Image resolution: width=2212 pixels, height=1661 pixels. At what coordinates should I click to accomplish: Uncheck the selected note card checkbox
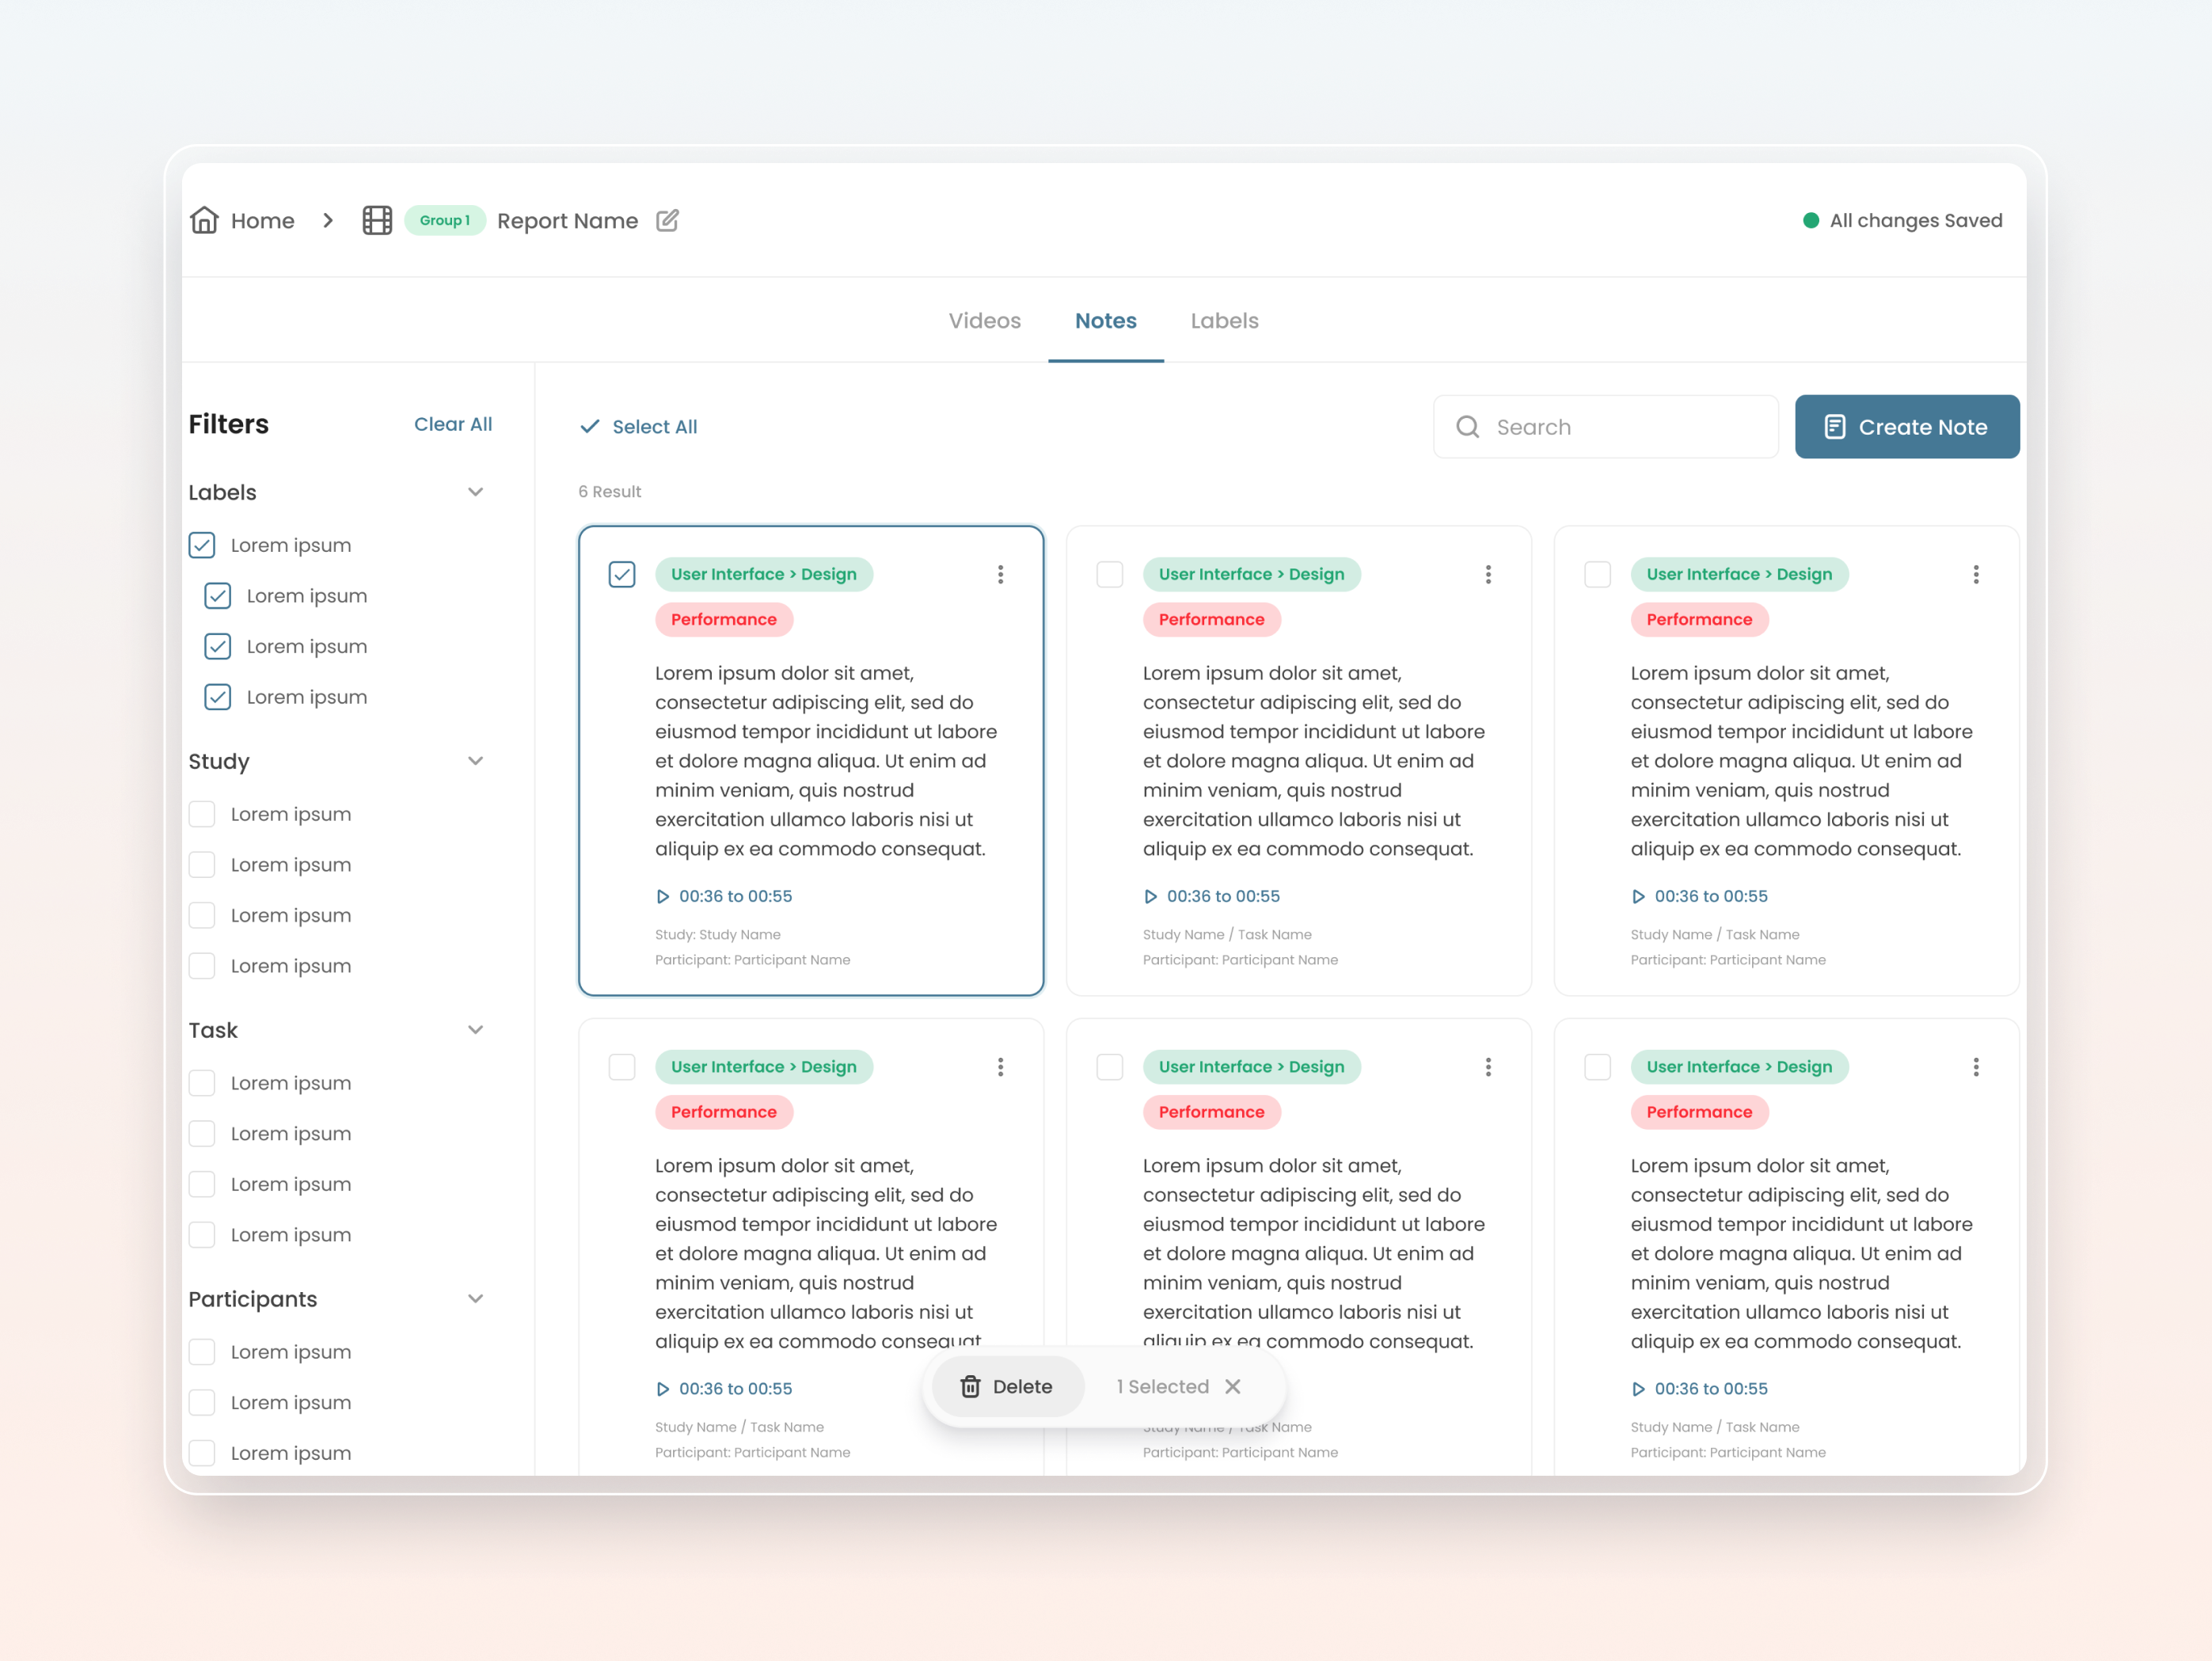622,574
